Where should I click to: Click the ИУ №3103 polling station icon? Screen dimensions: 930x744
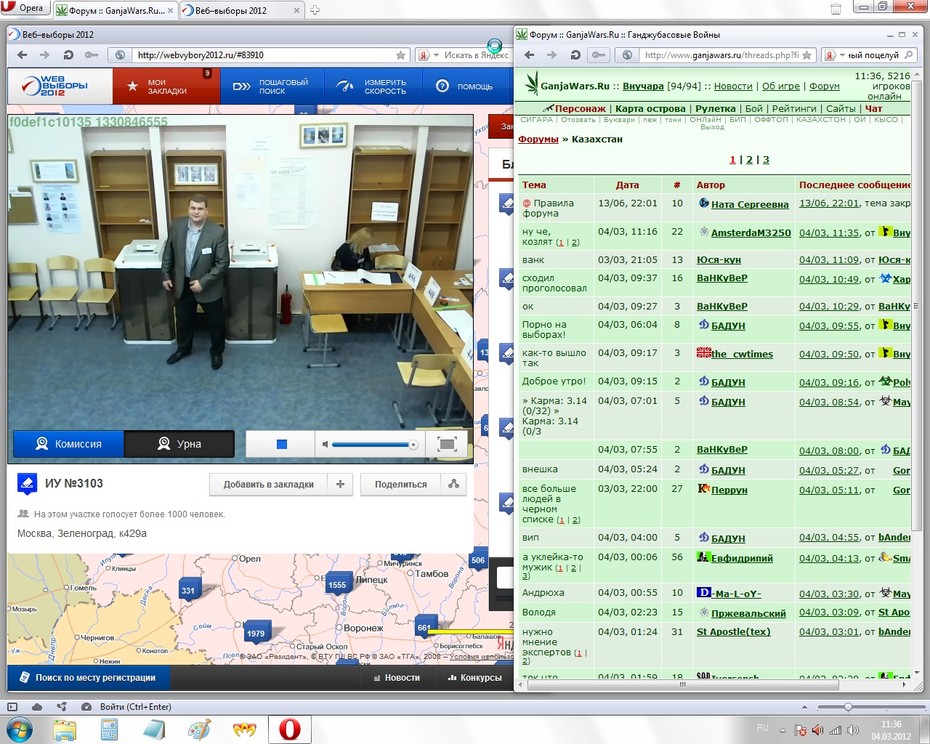click(x=27, y=484)
